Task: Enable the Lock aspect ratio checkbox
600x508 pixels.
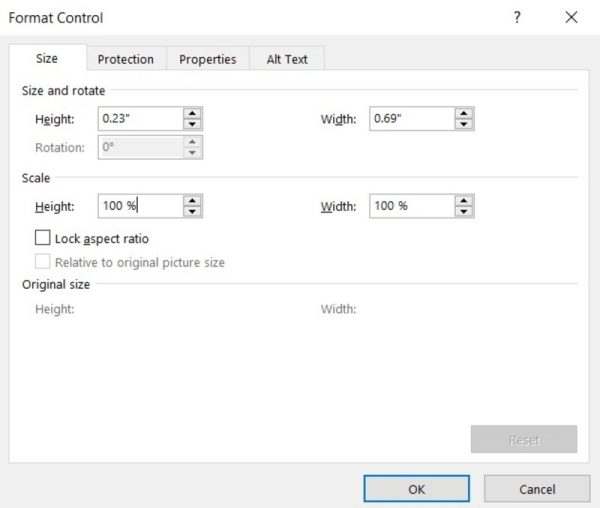Action: click(42, 238)
